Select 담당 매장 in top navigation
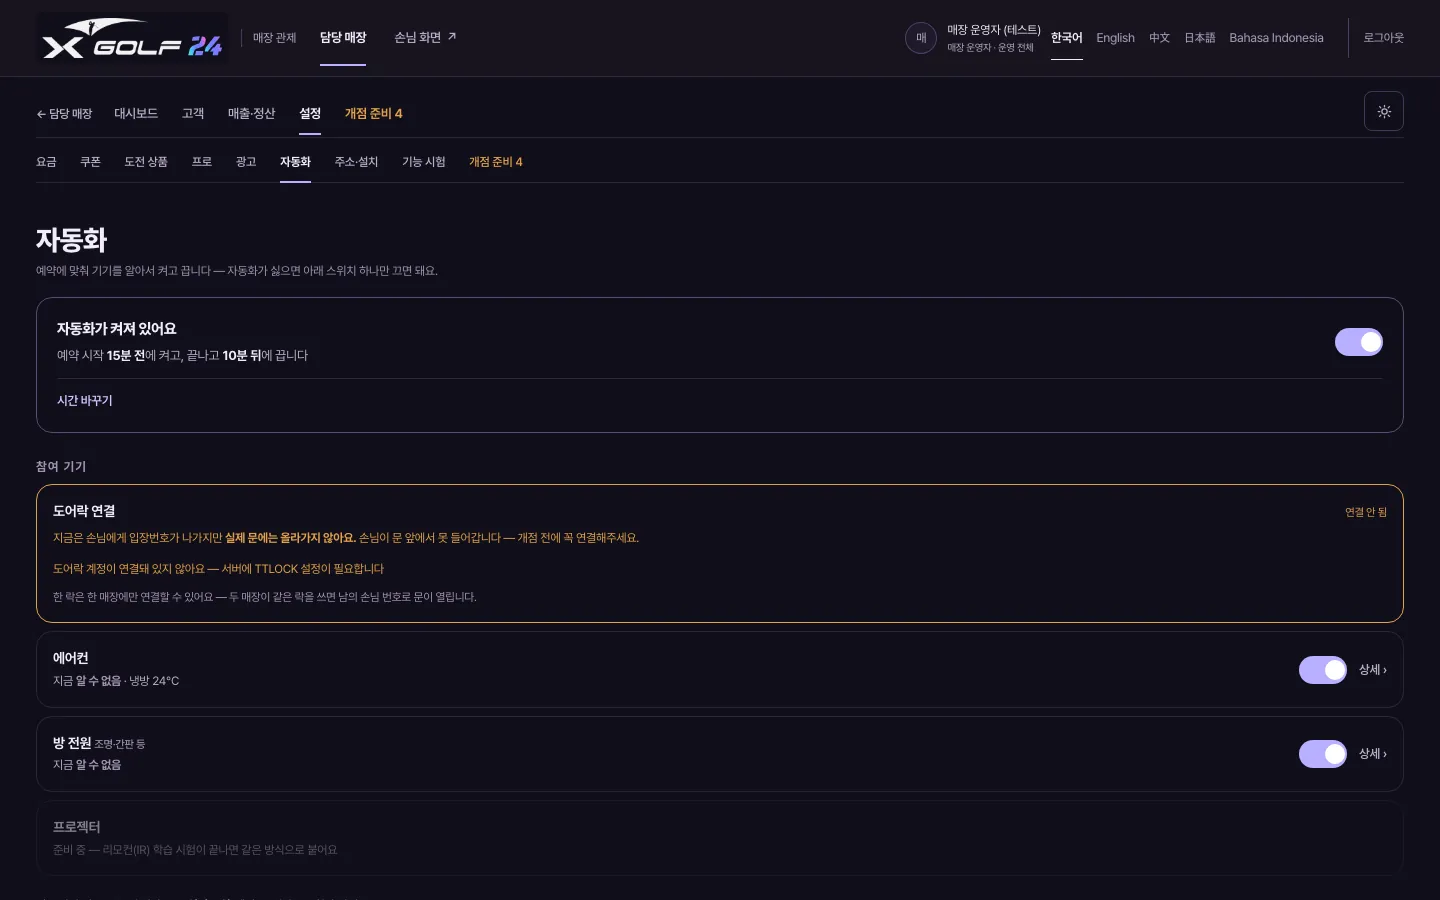The image size is (1440, 900). tap(343, 38)
